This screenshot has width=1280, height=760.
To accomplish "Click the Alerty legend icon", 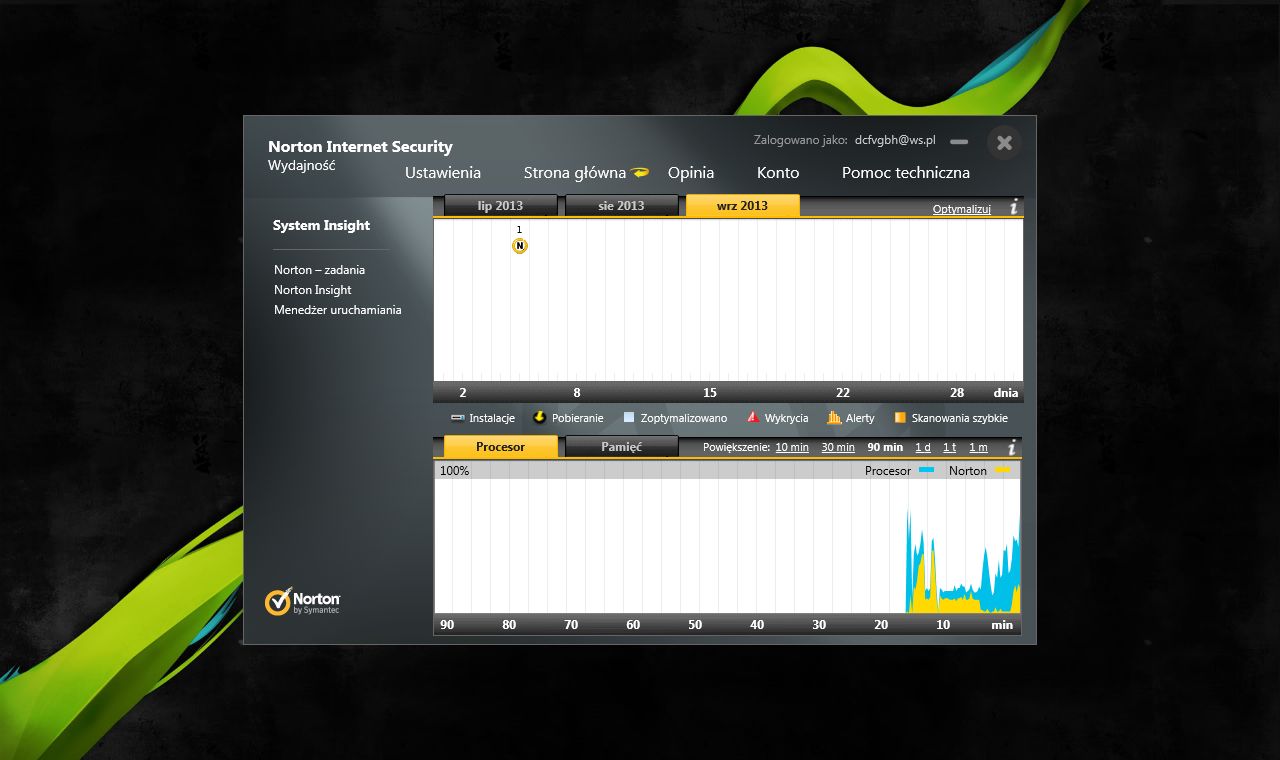I will [x=834, y=418].
